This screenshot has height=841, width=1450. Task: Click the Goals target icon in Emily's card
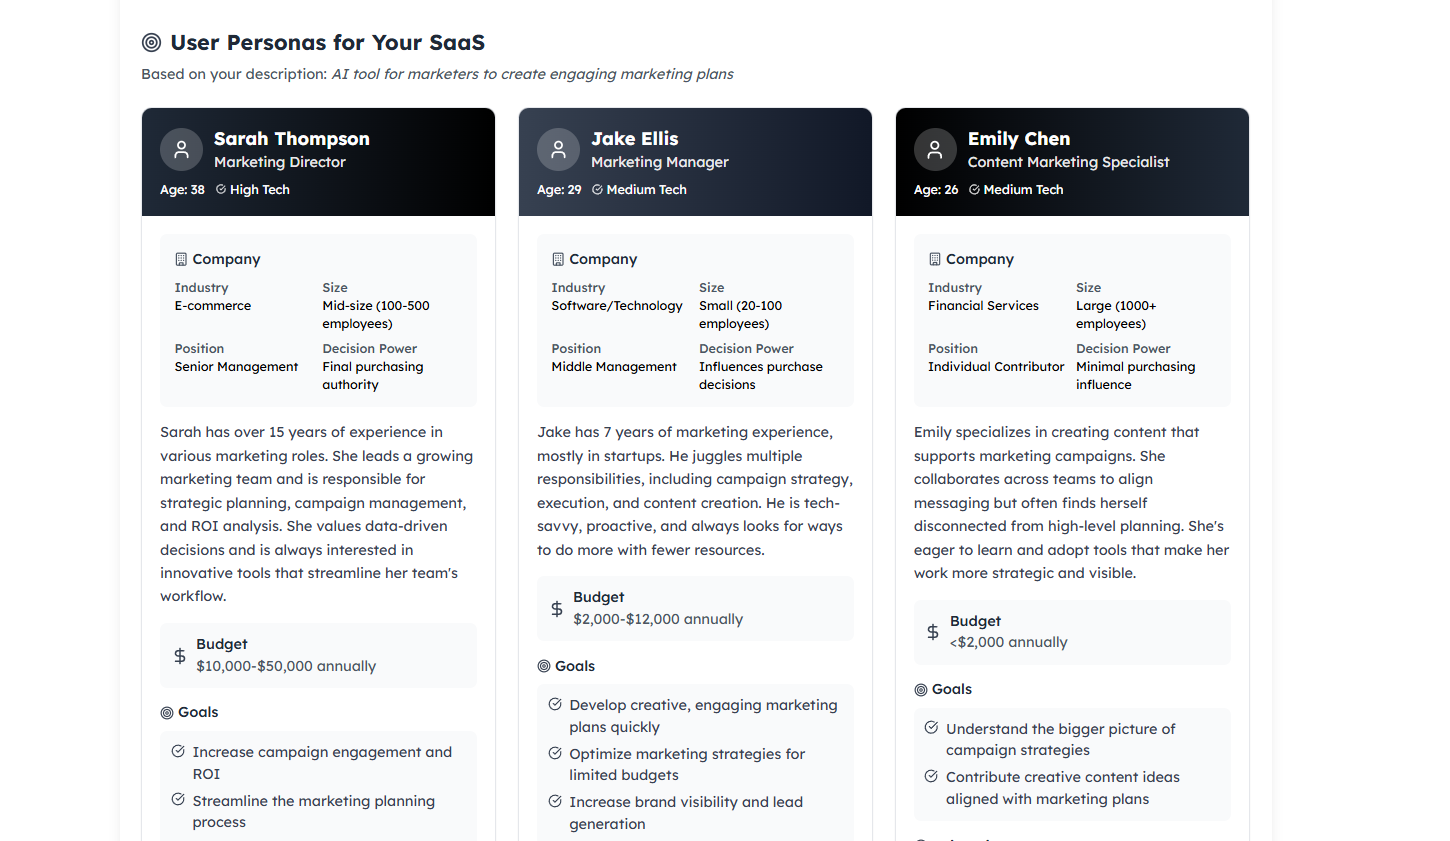pos(921,690)
